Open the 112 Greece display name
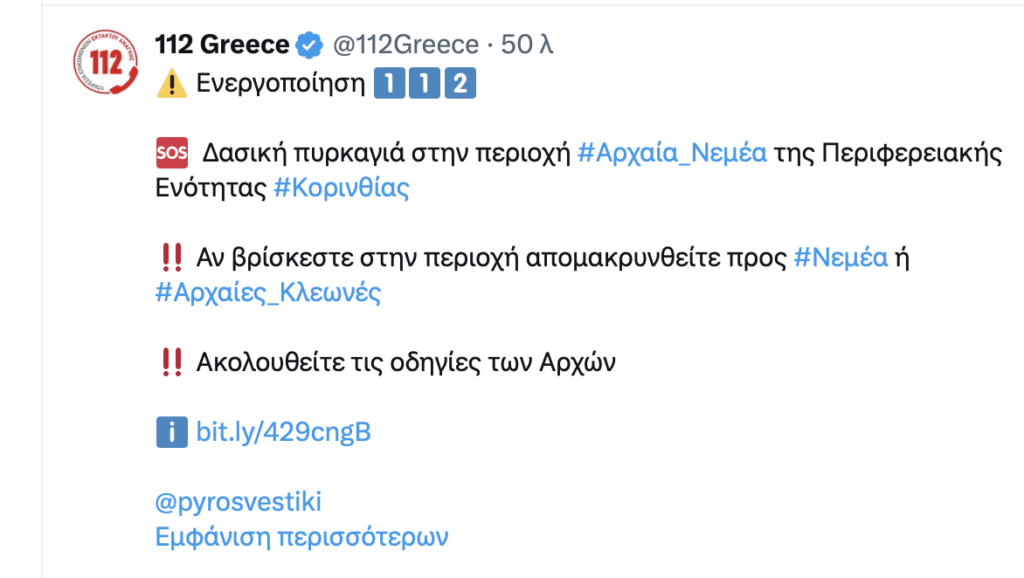1024x578 pixels. click(222, 45)
